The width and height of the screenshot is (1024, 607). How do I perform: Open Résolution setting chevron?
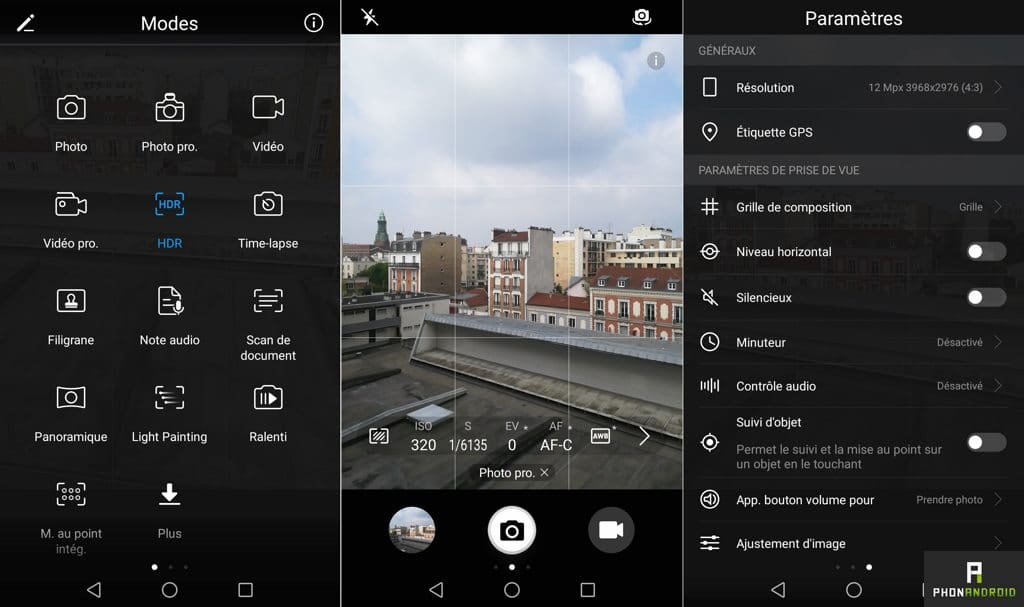[997, 87]
